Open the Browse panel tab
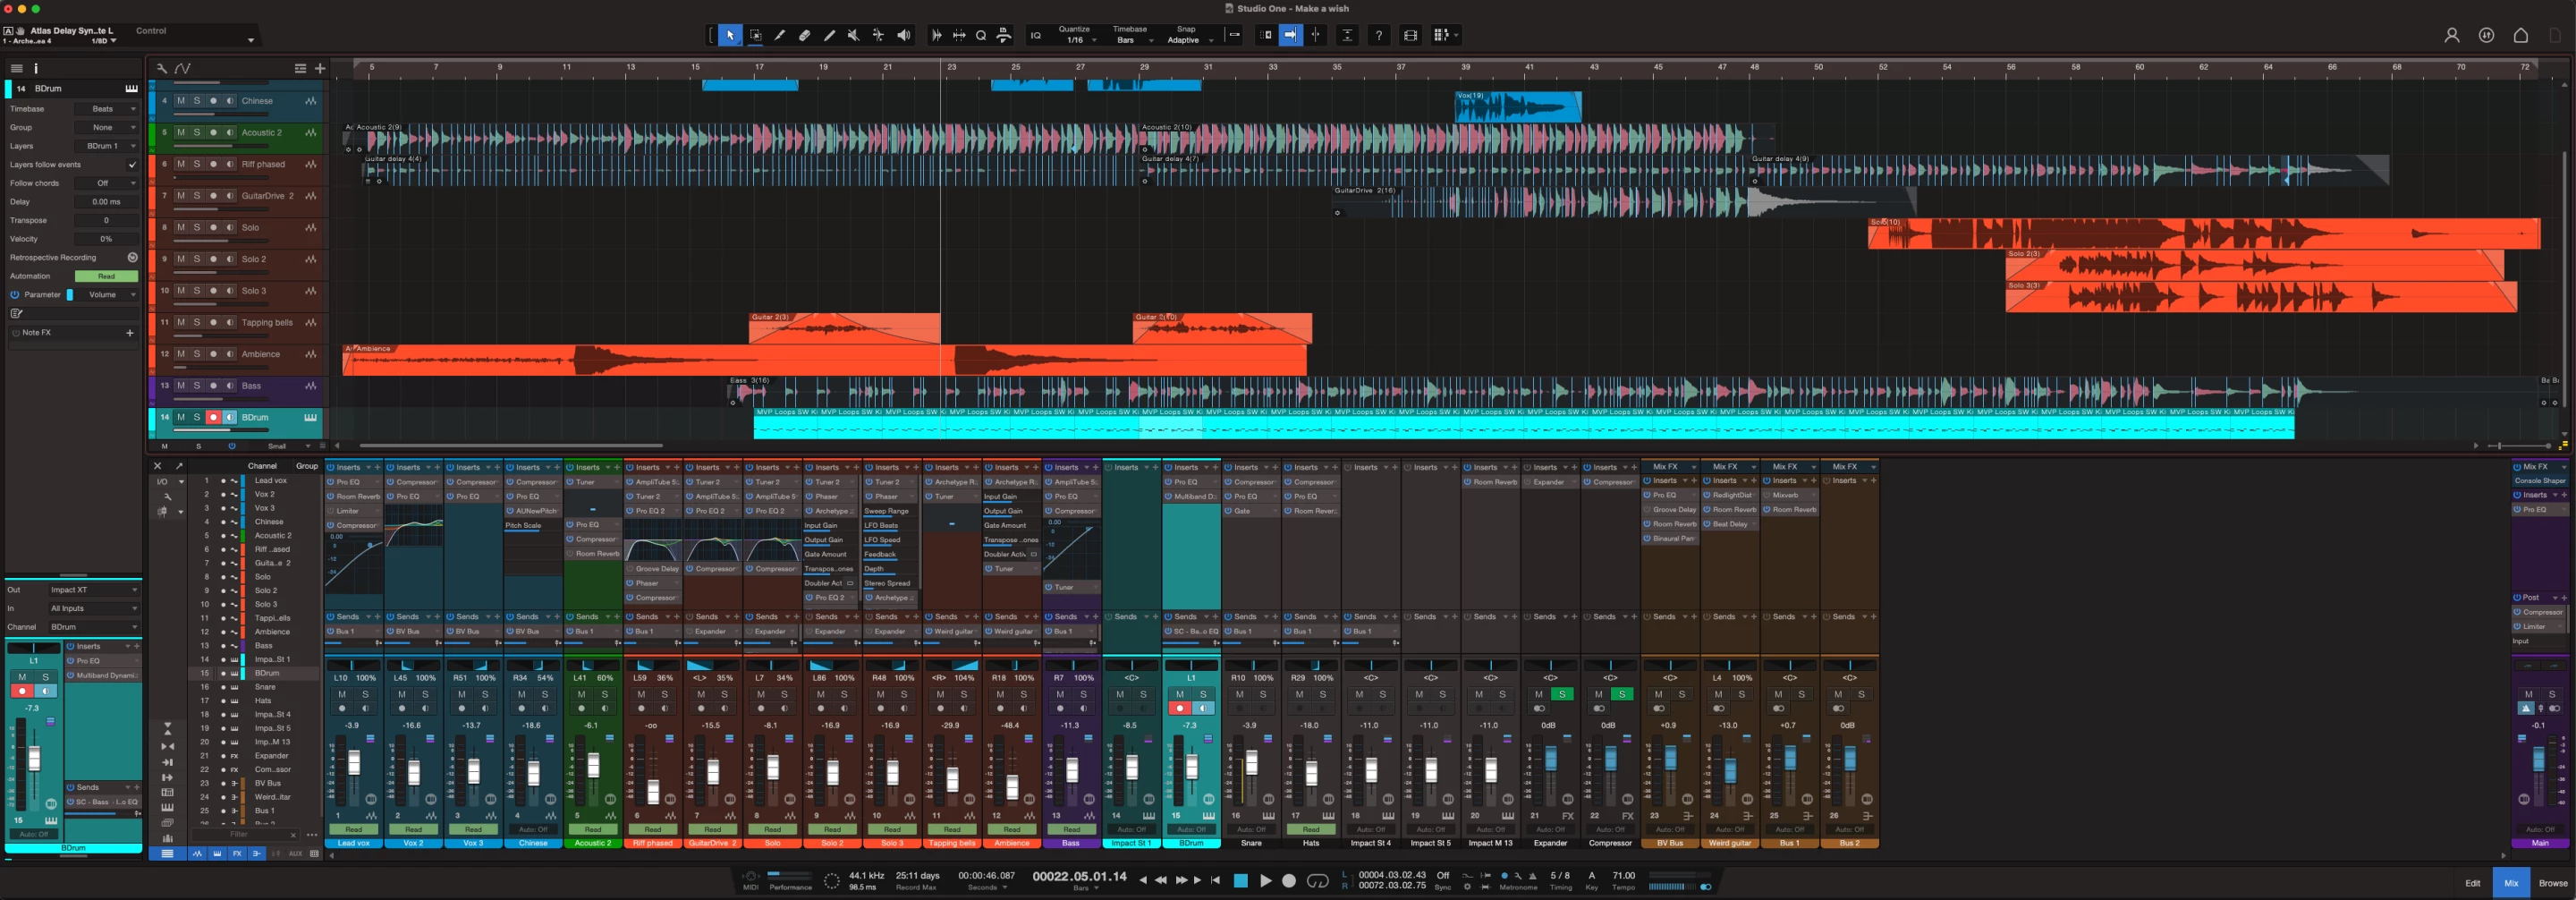Viewport: 2576px width, 900px height. [x=2552, y=883]
